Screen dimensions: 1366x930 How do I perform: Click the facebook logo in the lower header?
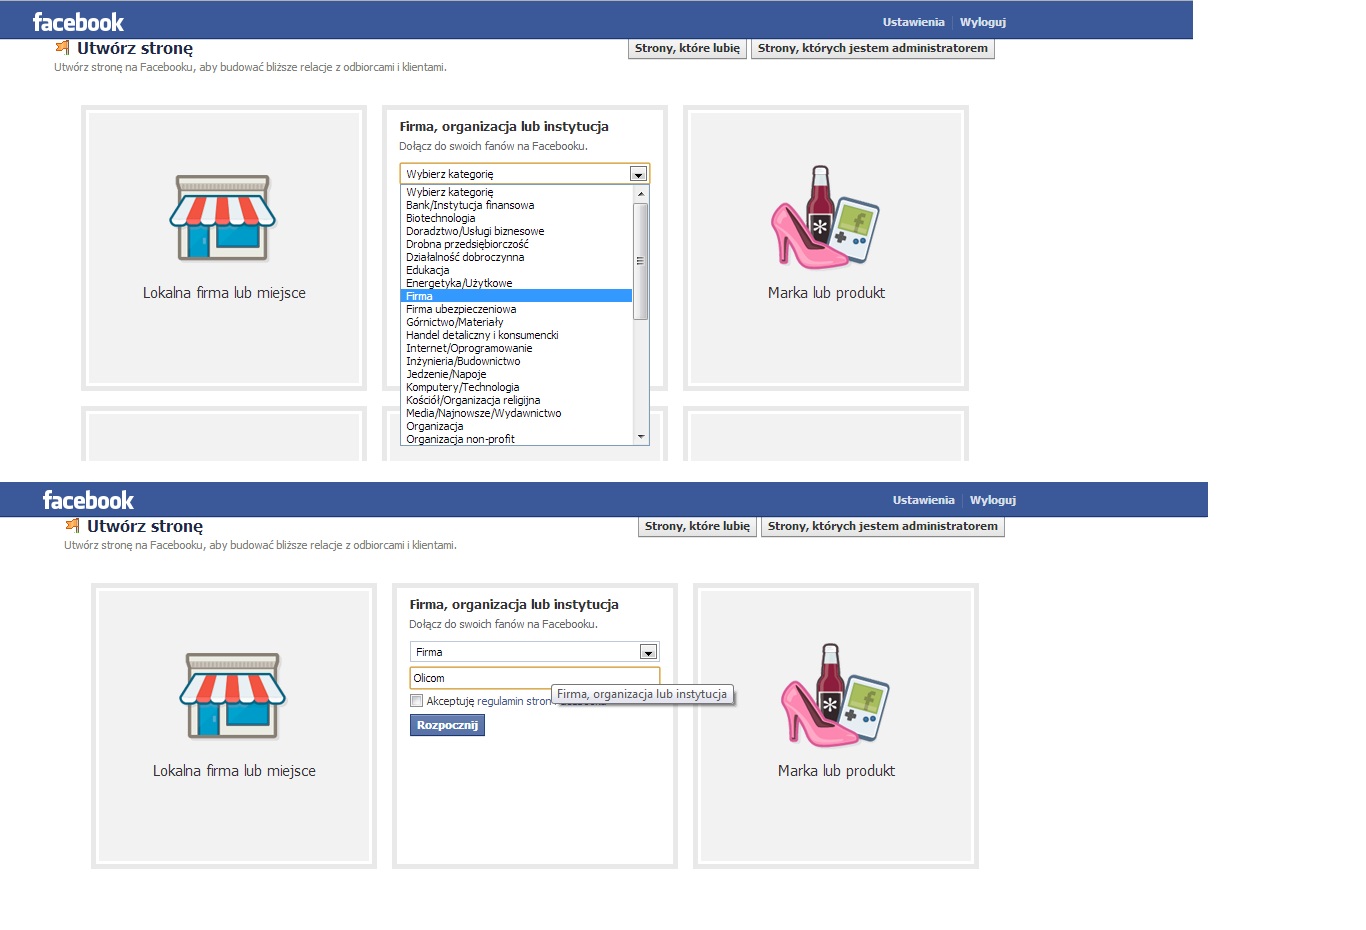tap(88, 500)
